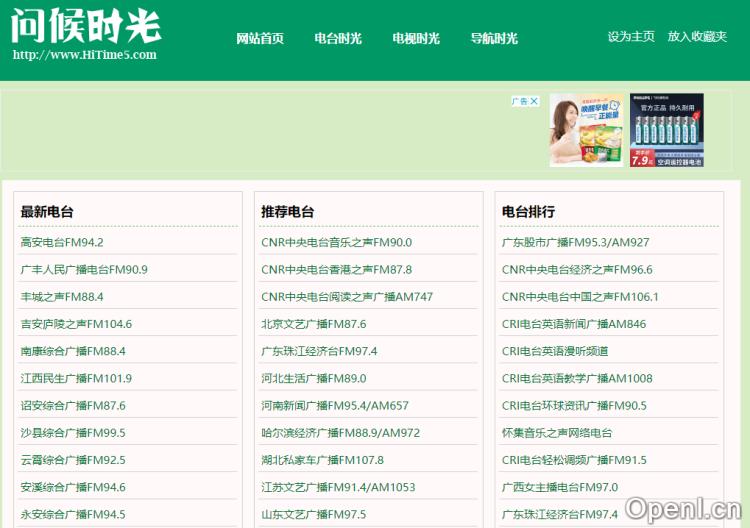Open 广丰人民广播电台FM90.9
The width and height of the screenshot is (750, 528).
(84, 269)
